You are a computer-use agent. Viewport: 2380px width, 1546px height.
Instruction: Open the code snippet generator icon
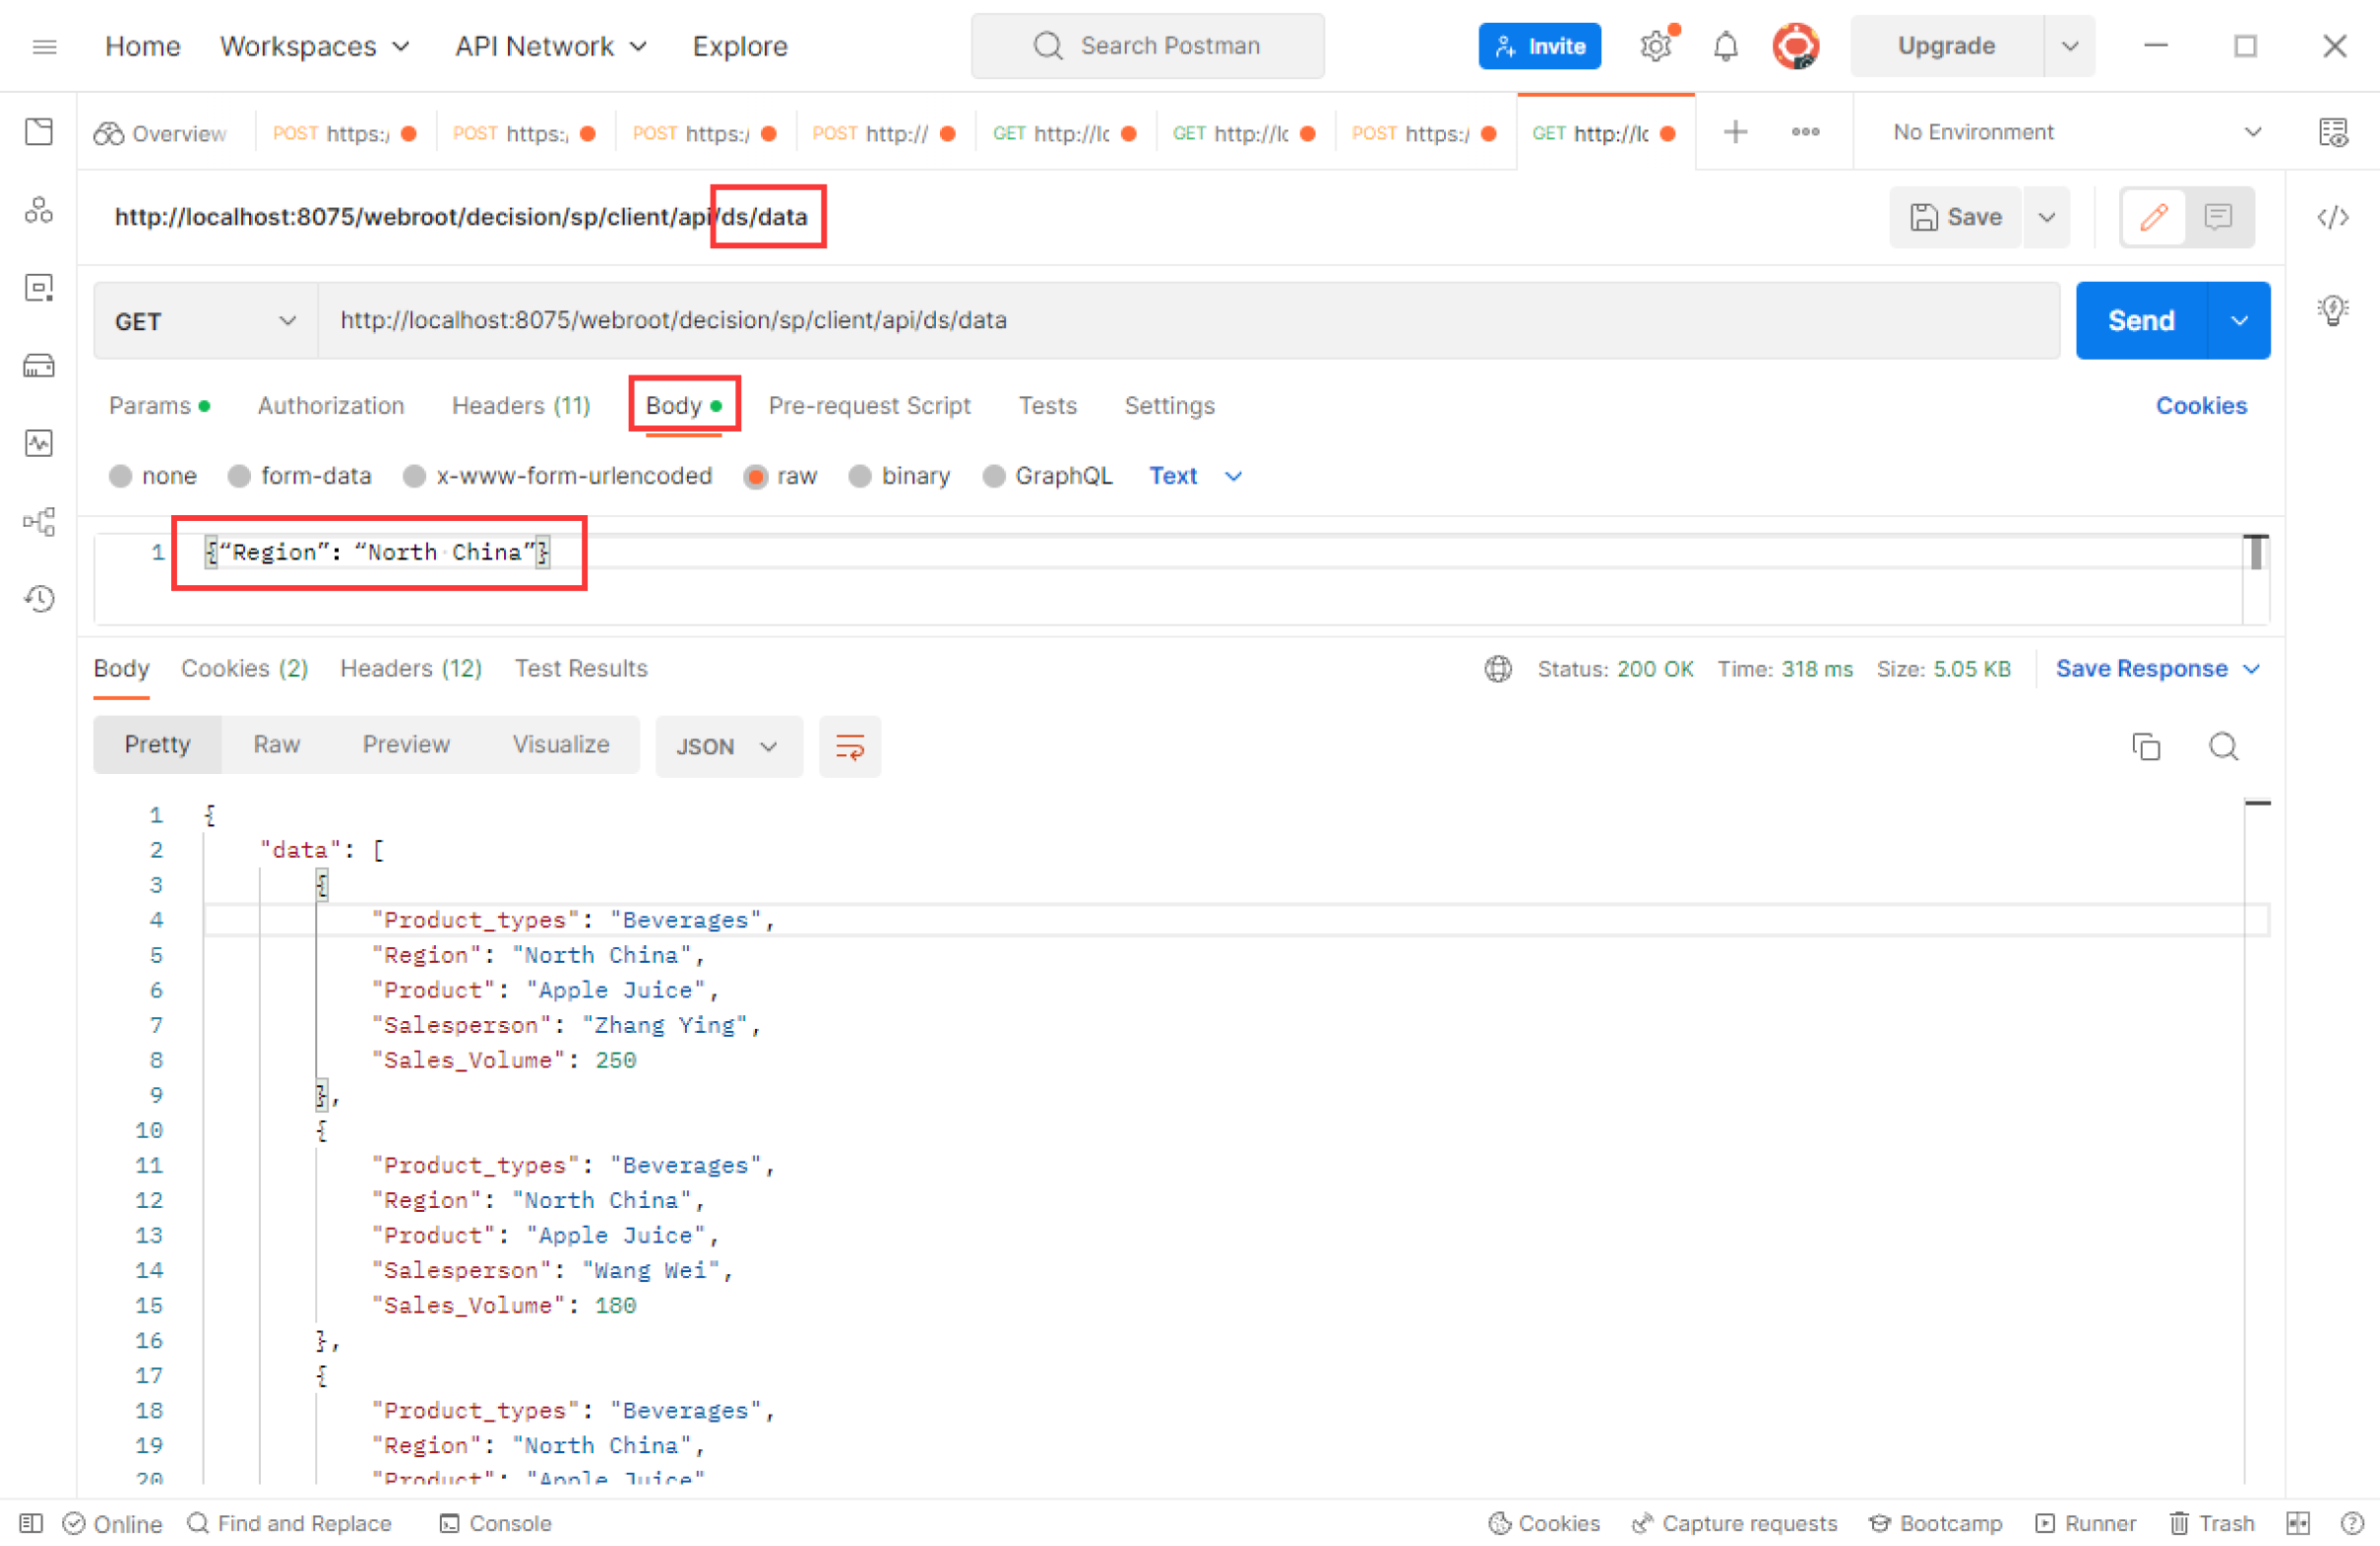point(2334,217)
